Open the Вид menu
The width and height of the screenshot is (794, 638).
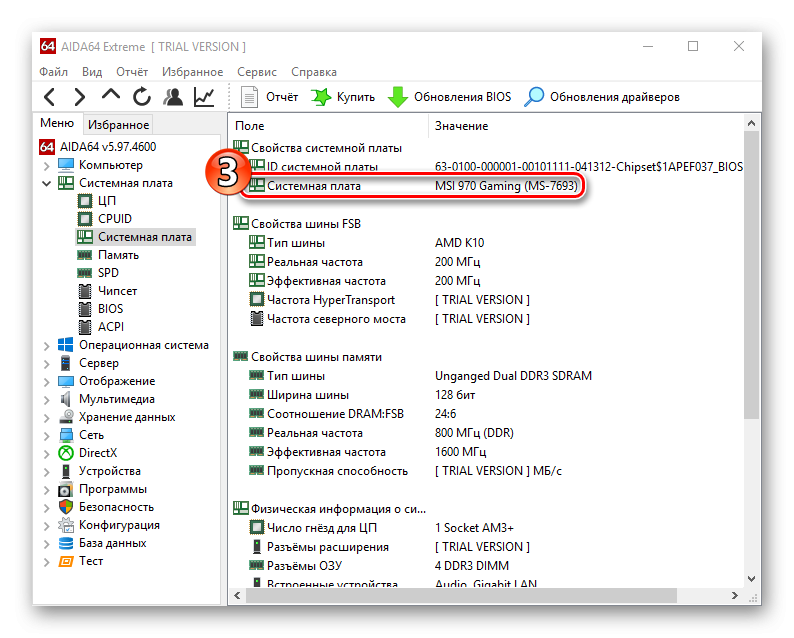[92, 72]
